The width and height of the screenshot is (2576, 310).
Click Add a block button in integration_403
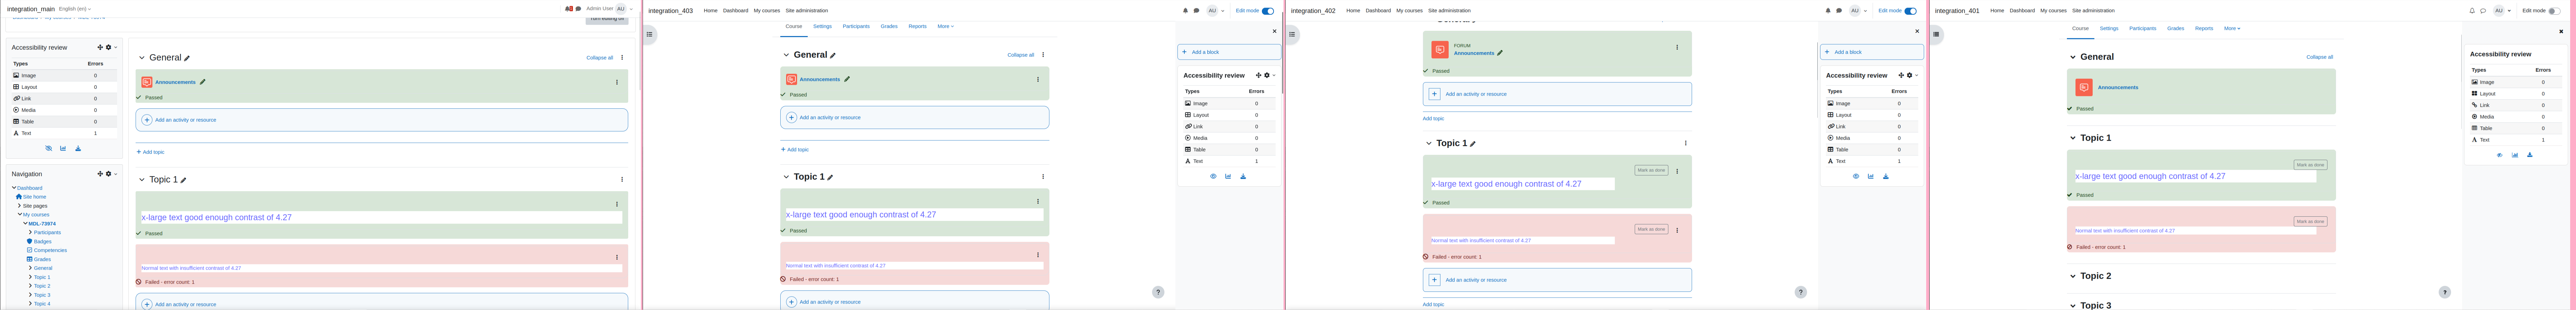point(1229,52)
